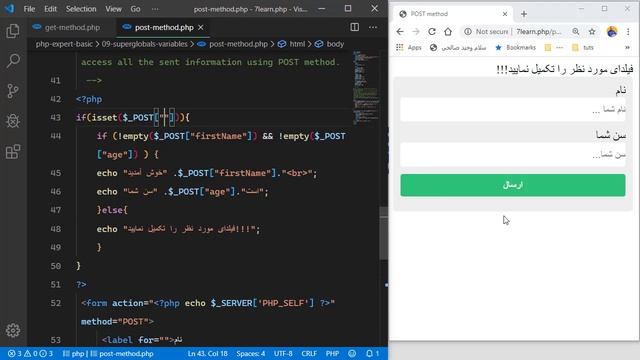Go back in the Chrome browser
The width and height of the screenshot is (640, 360).
point(400,31)
